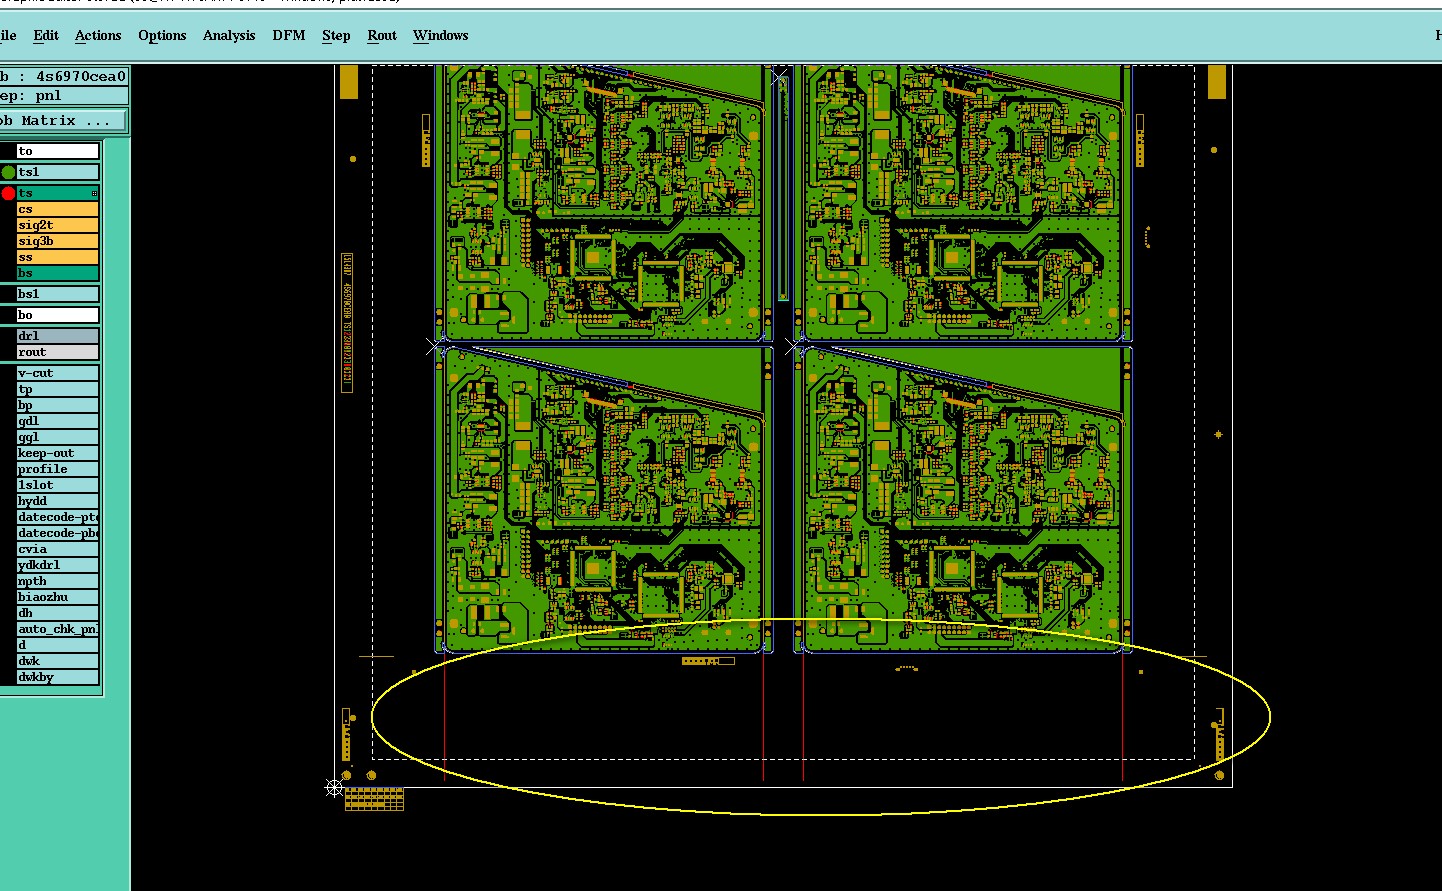The image size is (1442, 891).
Task: Select the 'drl' drill layer
Action: [58, 336]
